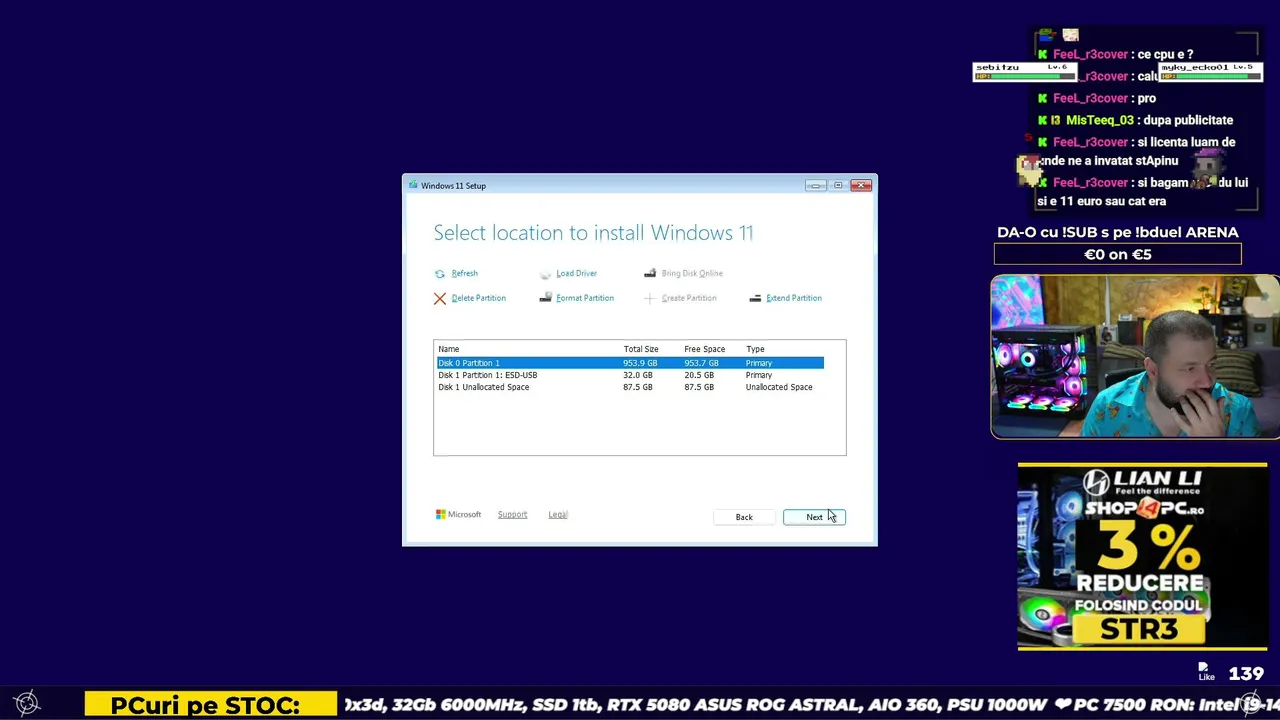Click the Free Space column header

pyautogui.click(x=704, y=349)
